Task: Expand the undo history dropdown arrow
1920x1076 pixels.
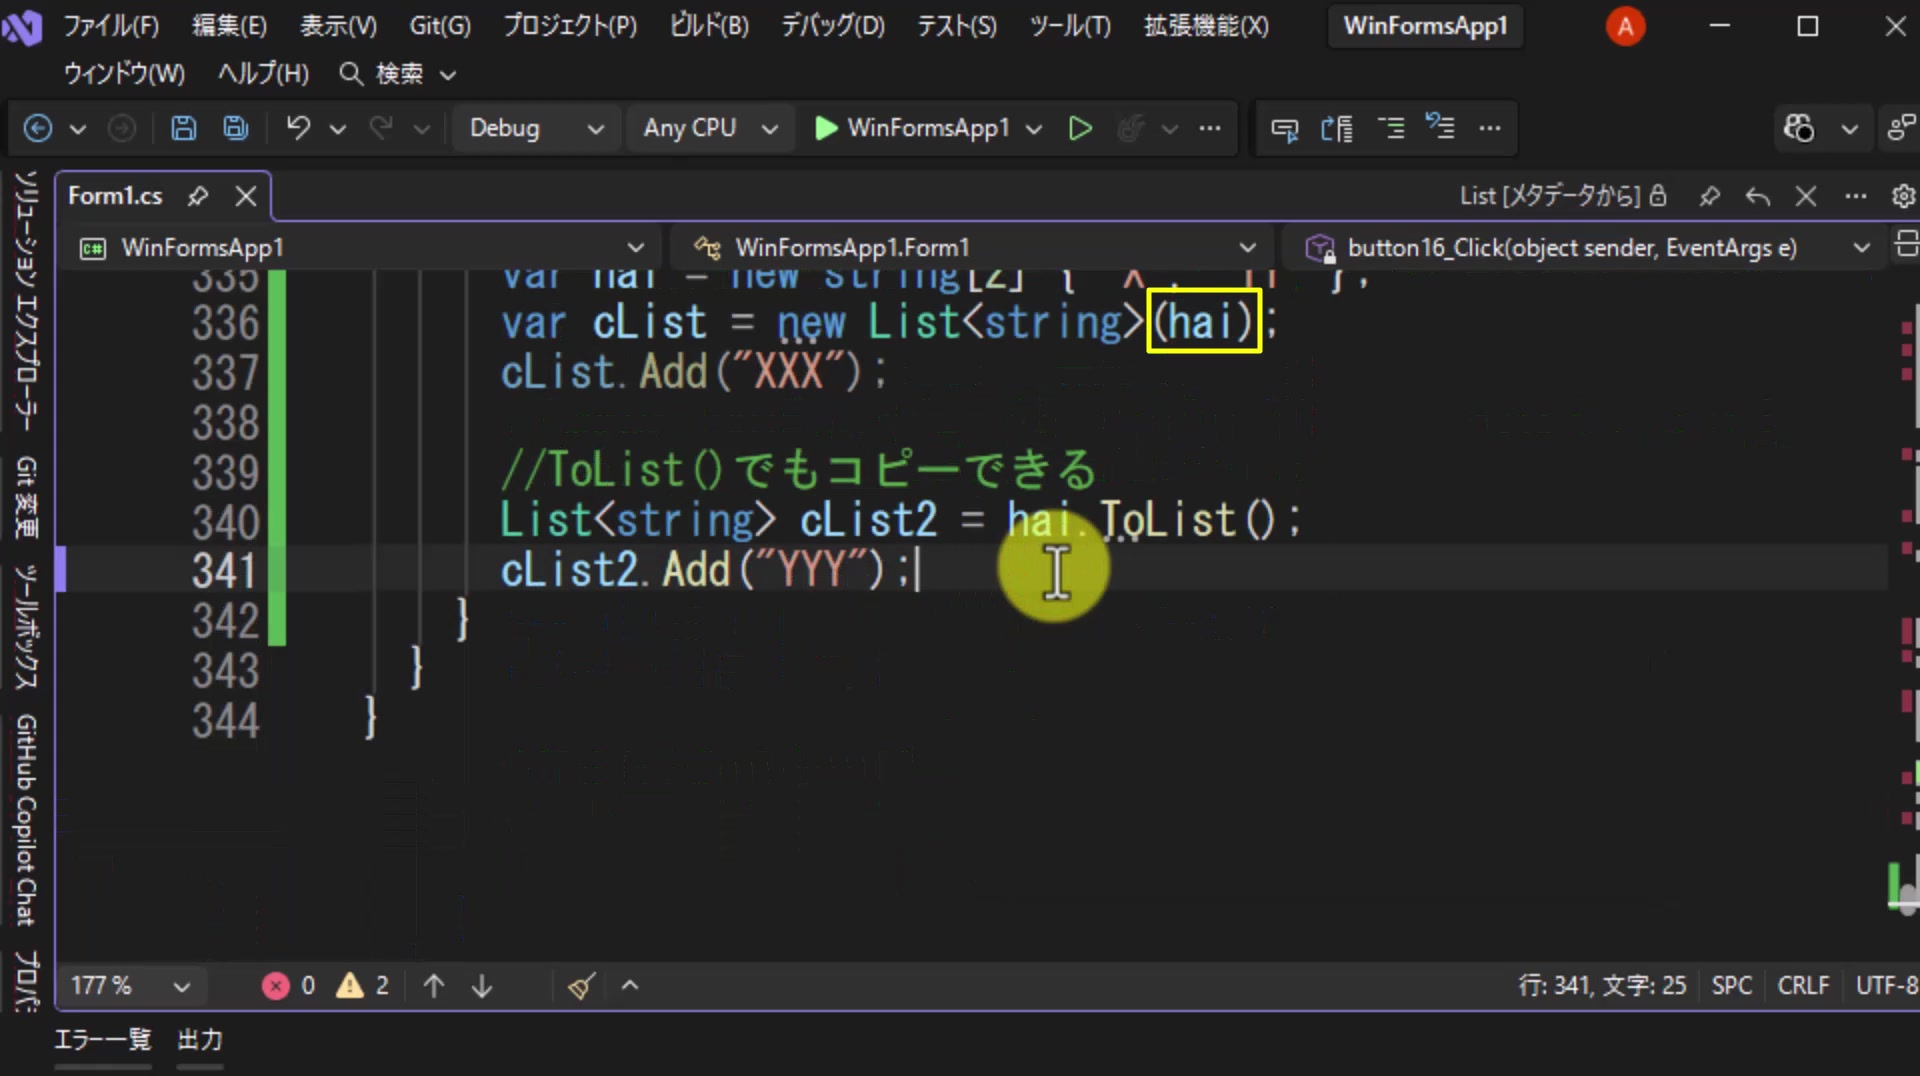Action: (338, 129)
